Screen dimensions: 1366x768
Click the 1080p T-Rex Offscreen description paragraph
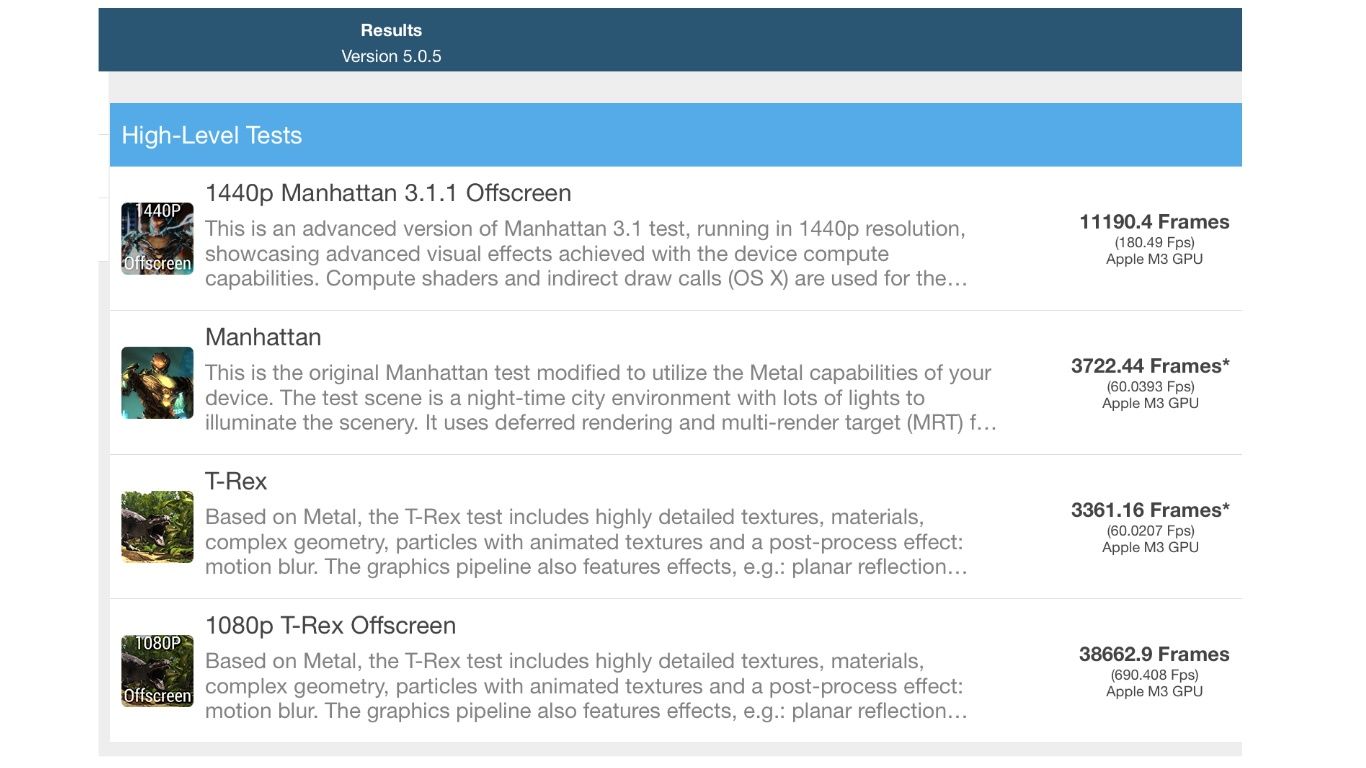point(586,686)
